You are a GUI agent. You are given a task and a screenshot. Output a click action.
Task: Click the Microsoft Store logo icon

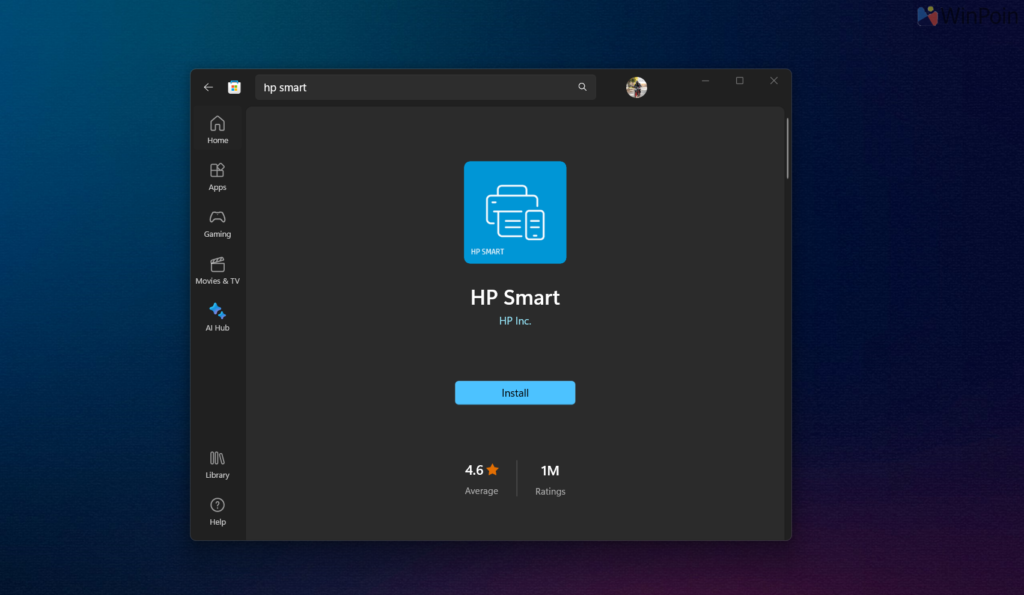click(x=234, y=87)
